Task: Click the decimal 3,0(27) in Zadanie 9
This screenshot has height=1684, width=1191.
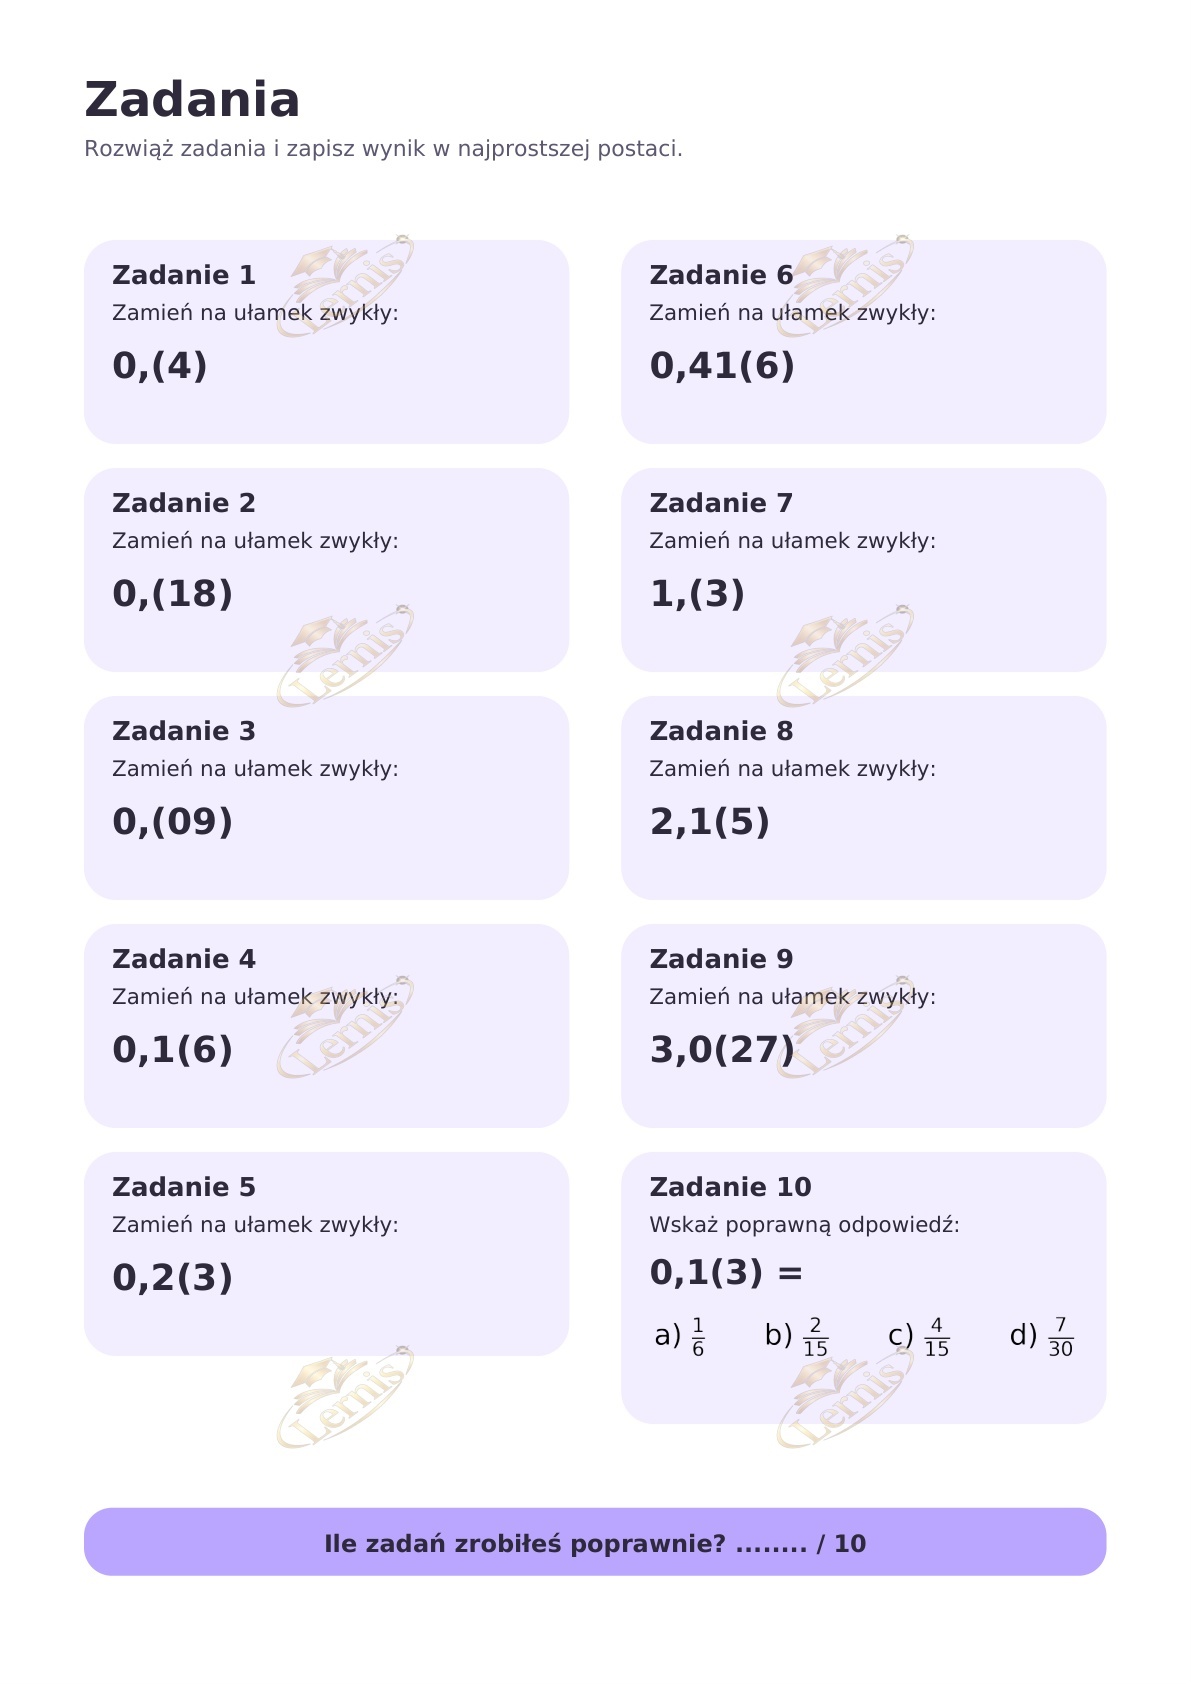Action: pos(722,1050)
